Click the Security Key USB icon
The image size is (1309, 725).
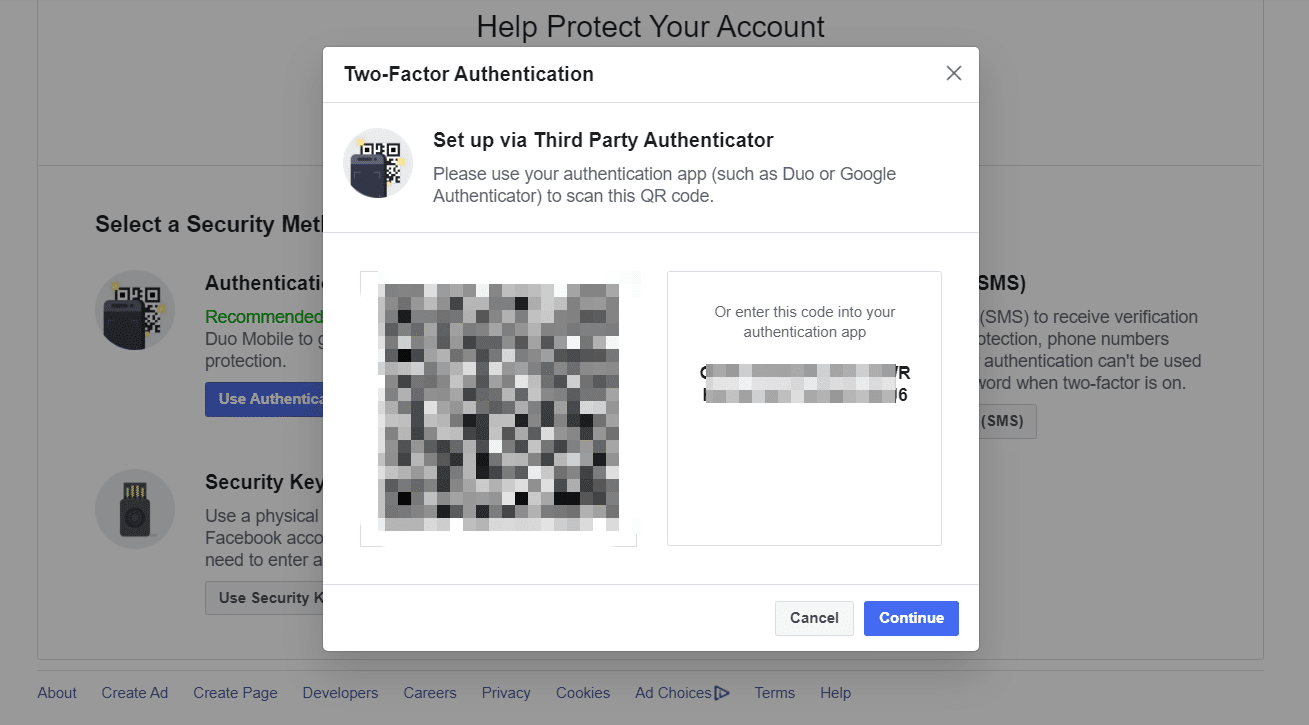click(x=135, y=509)
